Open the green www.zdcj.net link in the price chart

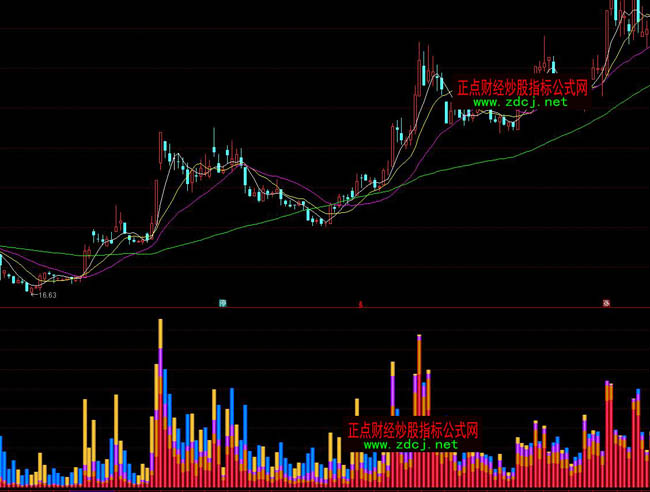pos(519,102)
